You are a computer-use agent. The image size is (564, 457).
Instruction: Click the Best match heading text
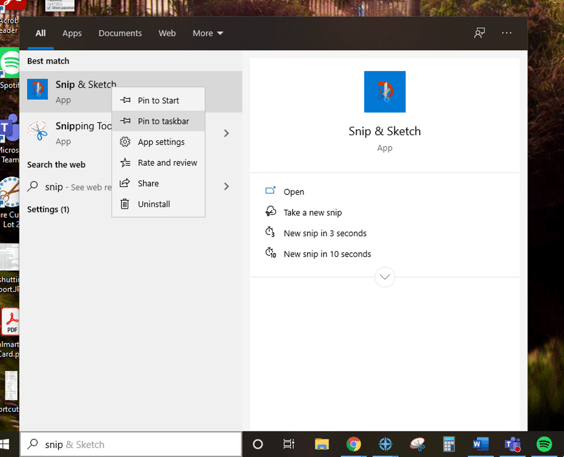tap(48, 61)
